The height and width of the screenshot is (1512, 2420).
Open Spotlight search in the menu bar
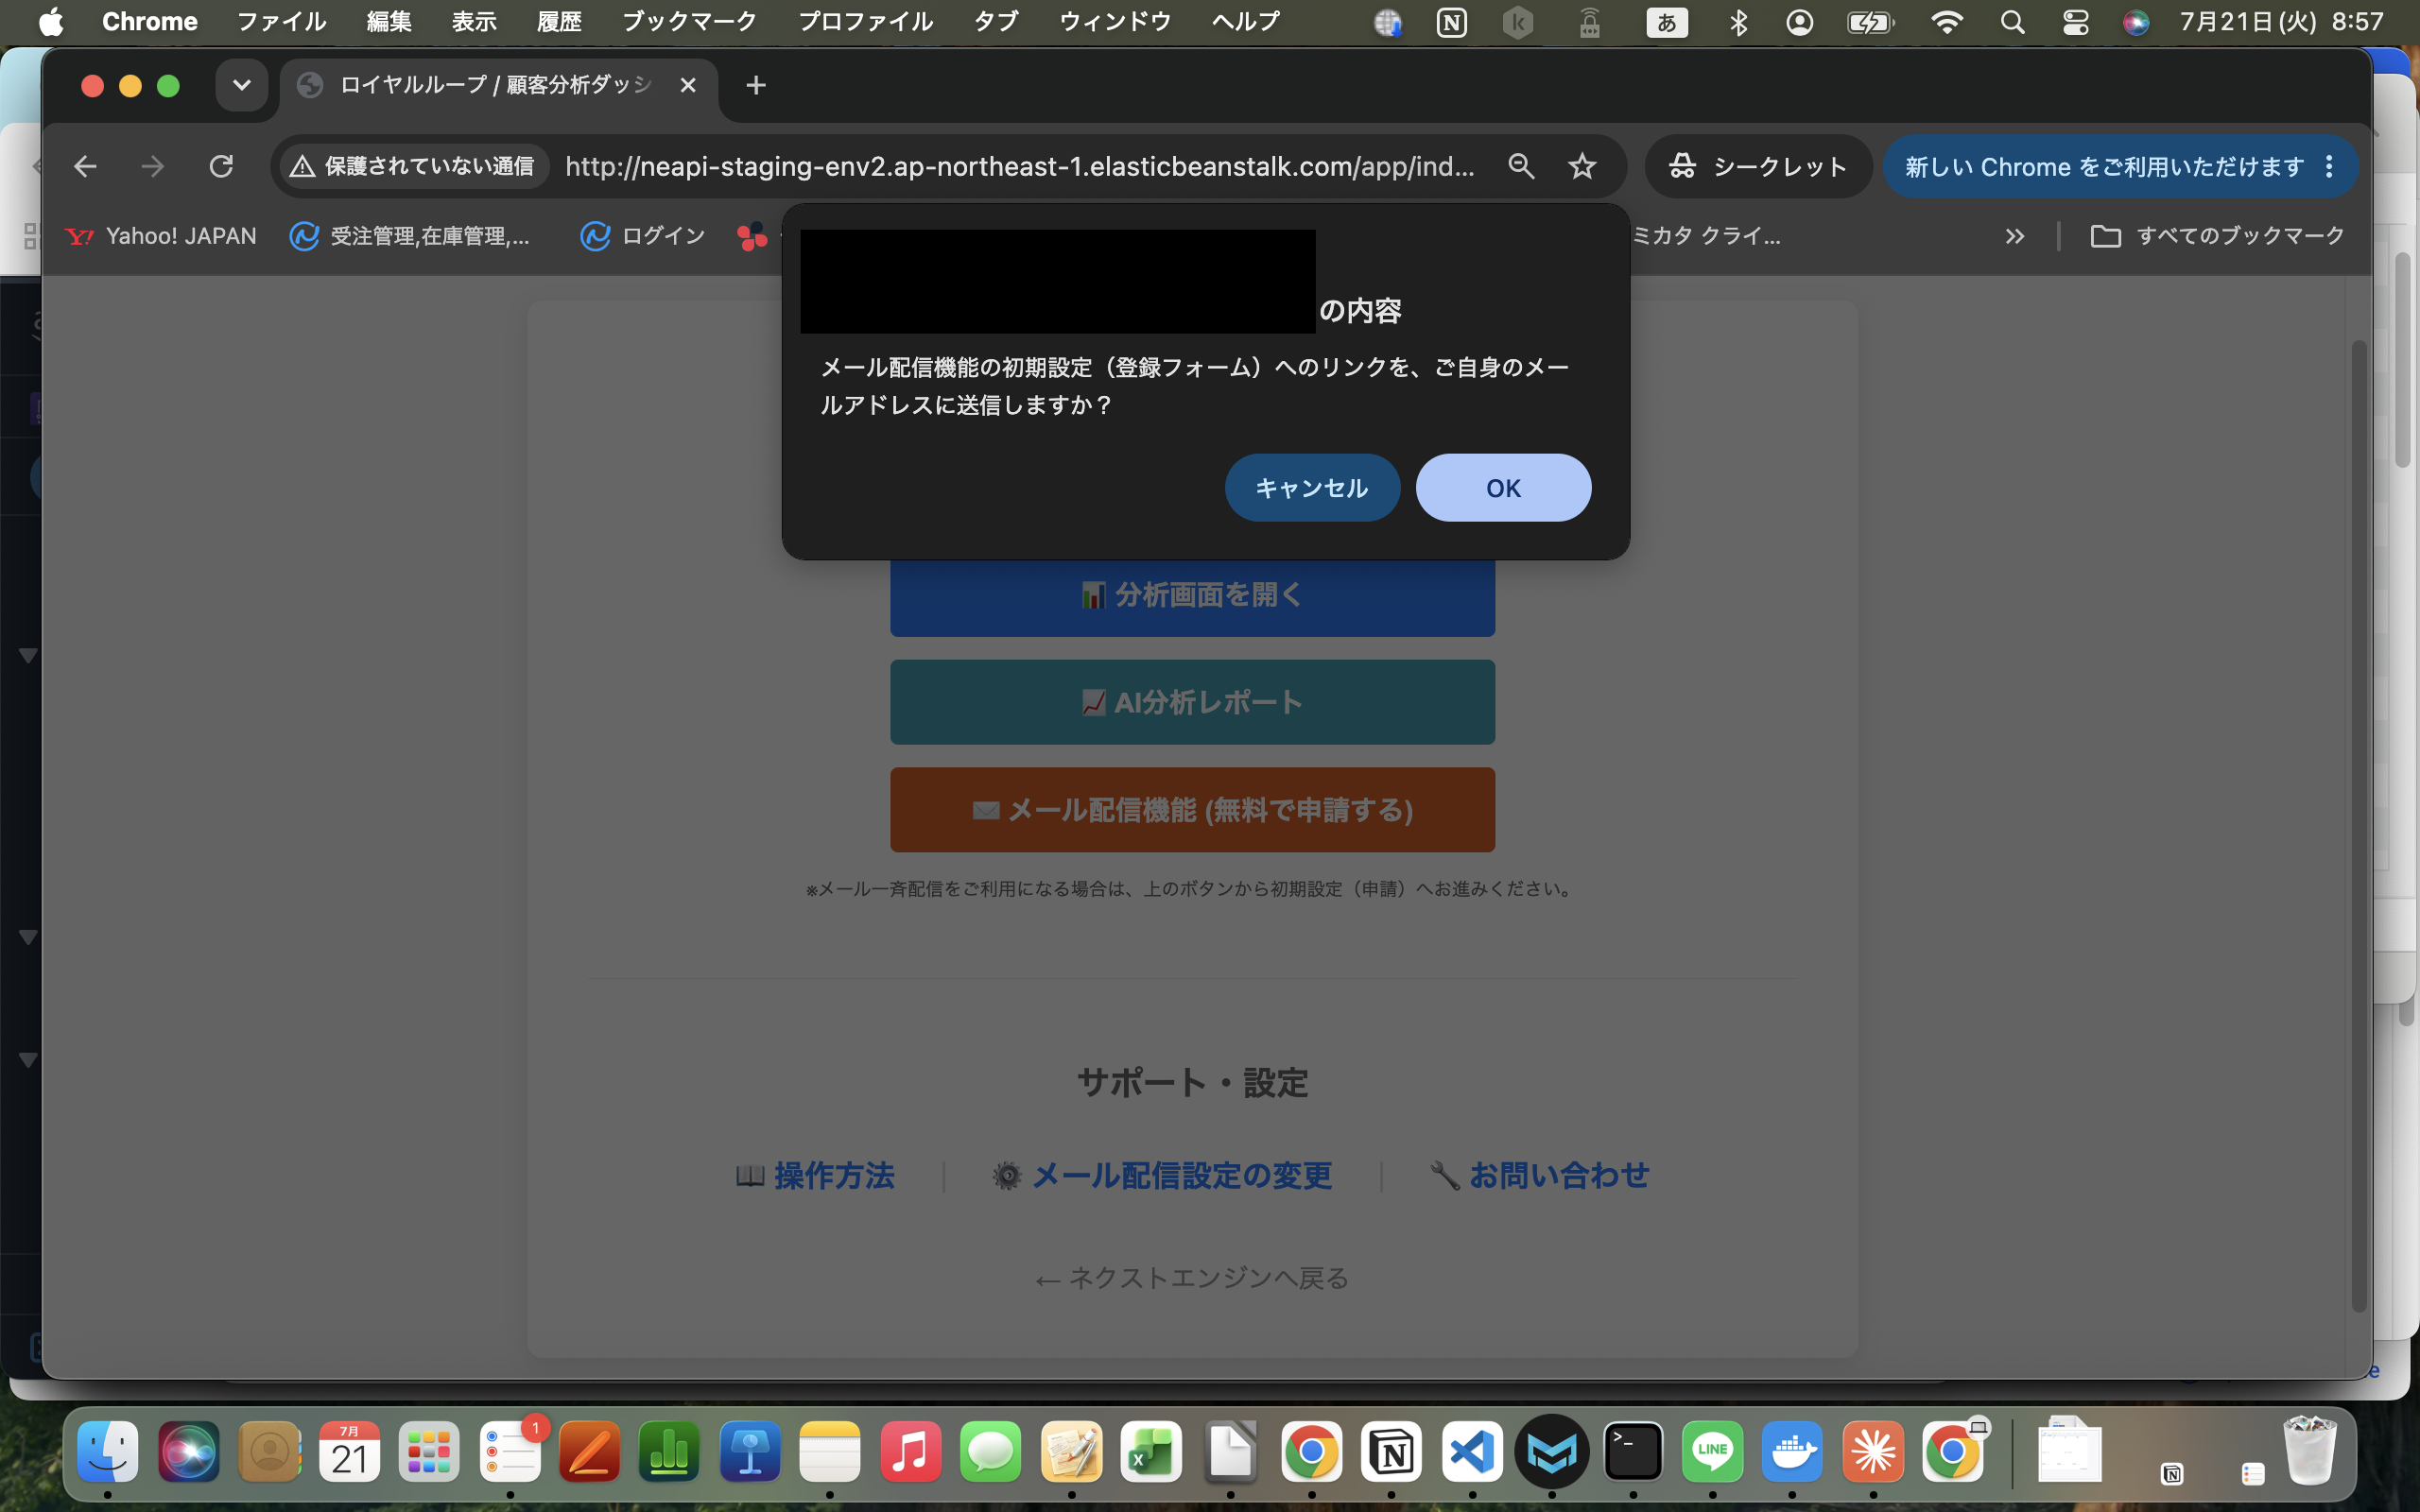[2012, 22]
